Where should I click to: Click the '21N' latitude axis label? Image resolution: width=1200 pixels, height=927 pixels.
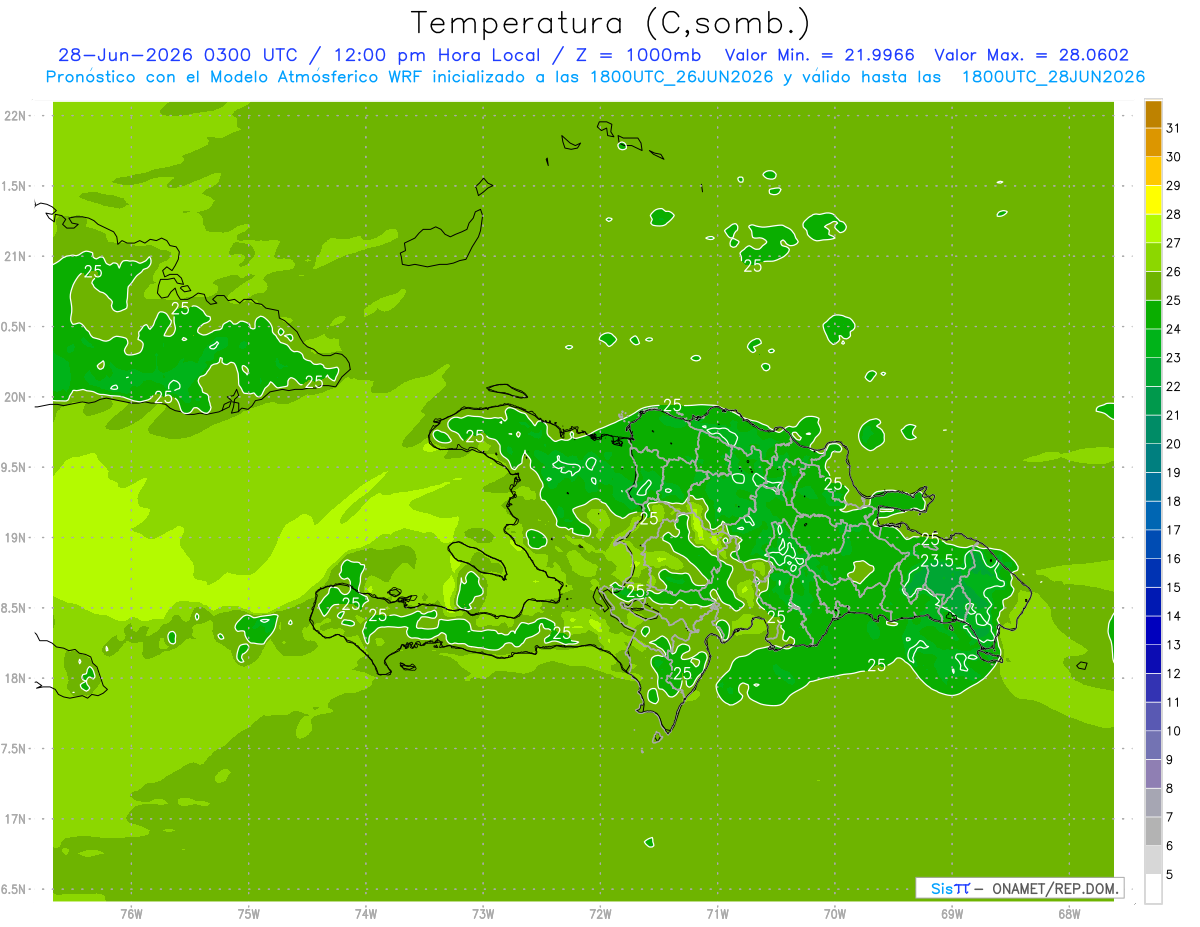coord(15,257)
